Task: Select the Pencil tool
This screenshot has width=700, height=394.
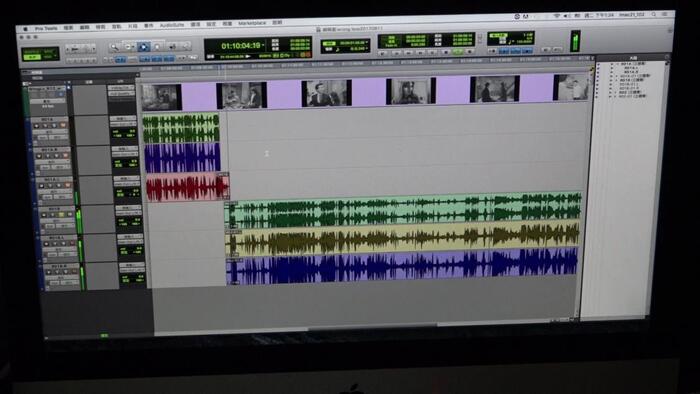Action: [x=186, y=46]
